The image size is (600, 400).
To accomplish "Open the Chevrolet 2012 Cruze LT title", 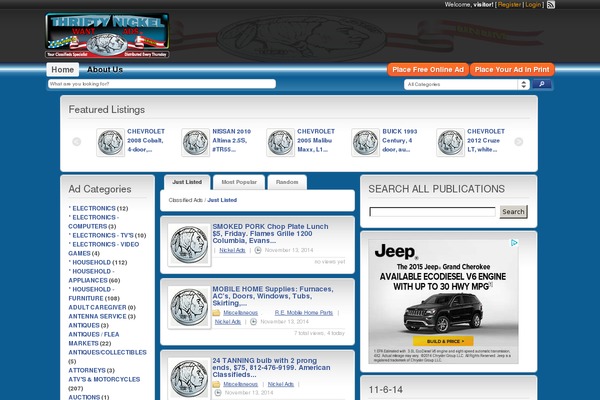I will pyautogui.click(x=486, y=140).
